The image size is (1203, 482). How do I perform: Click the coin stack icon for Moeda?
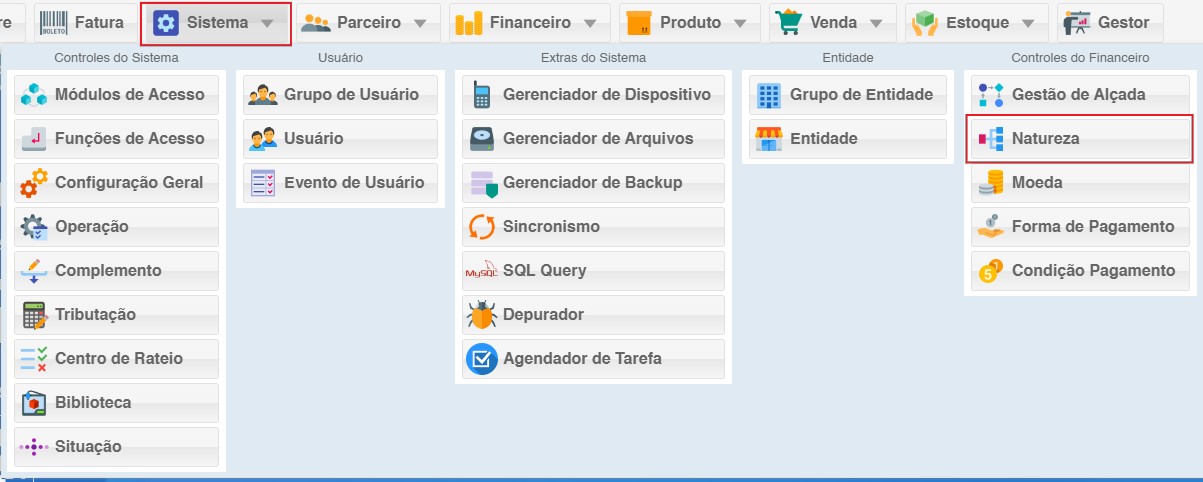point(991,183)
